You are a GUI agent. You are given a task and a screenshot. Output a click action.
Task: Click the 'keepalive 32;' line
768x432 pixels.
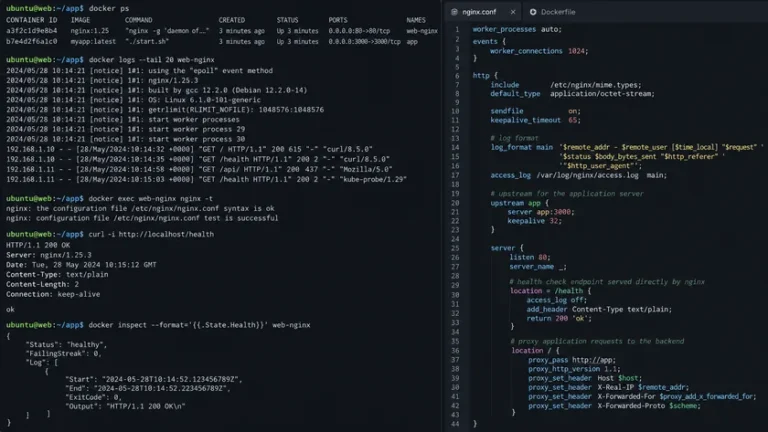click(534, 221)
